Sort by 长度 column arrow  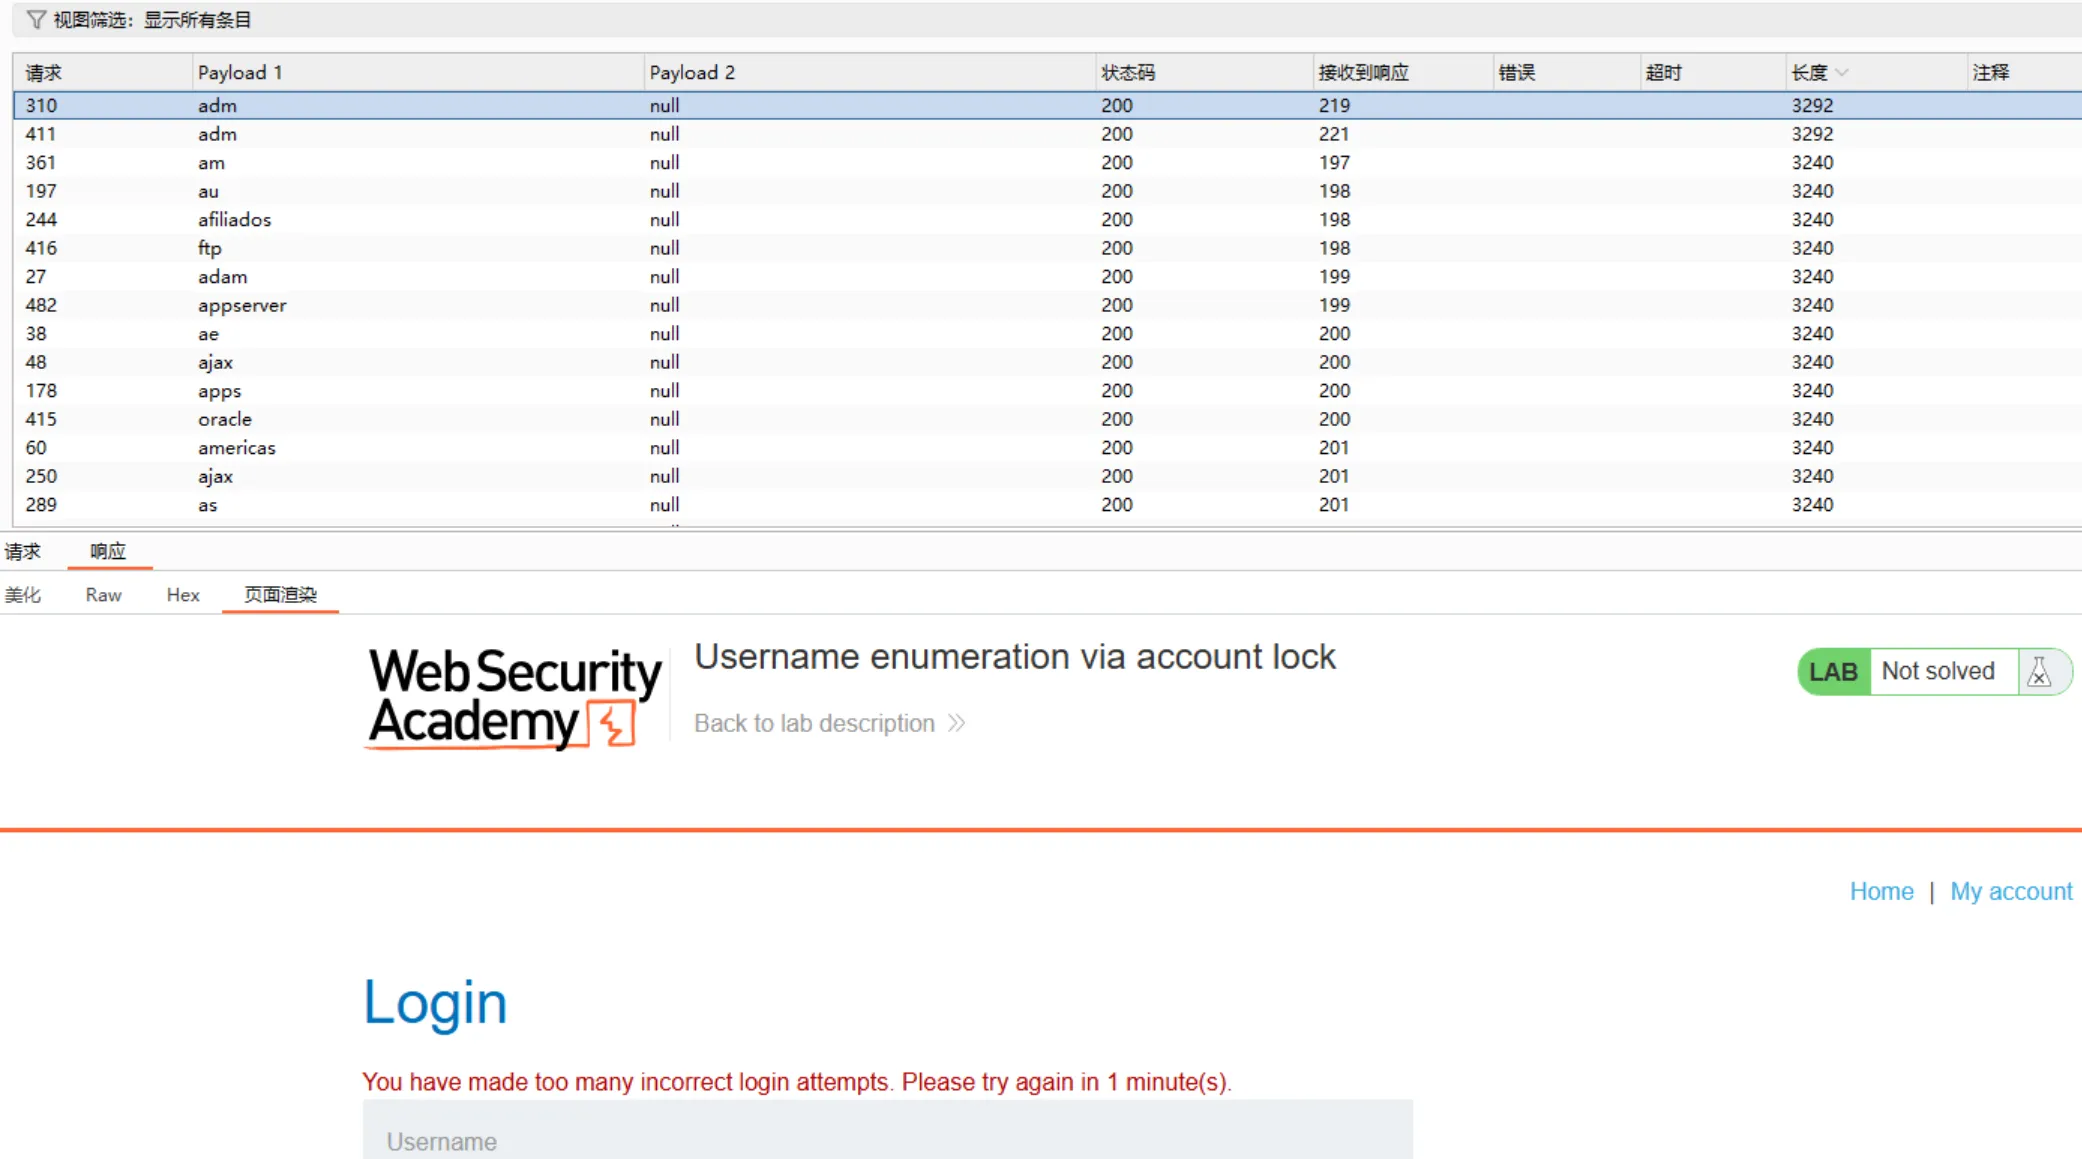pos(1842,73)
